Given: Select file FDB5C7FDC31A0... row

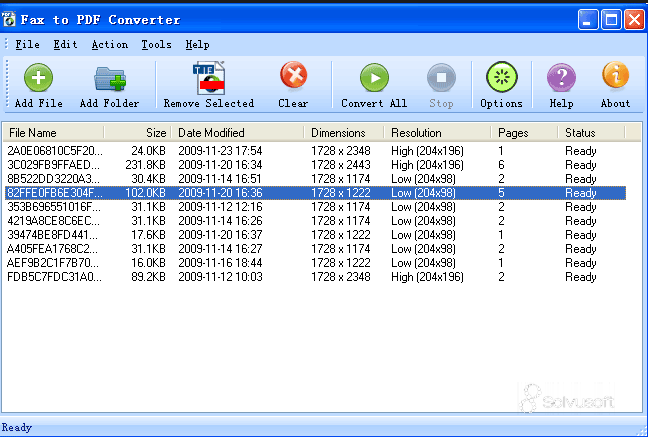Looking at the screenshot, I should point(315,277).
